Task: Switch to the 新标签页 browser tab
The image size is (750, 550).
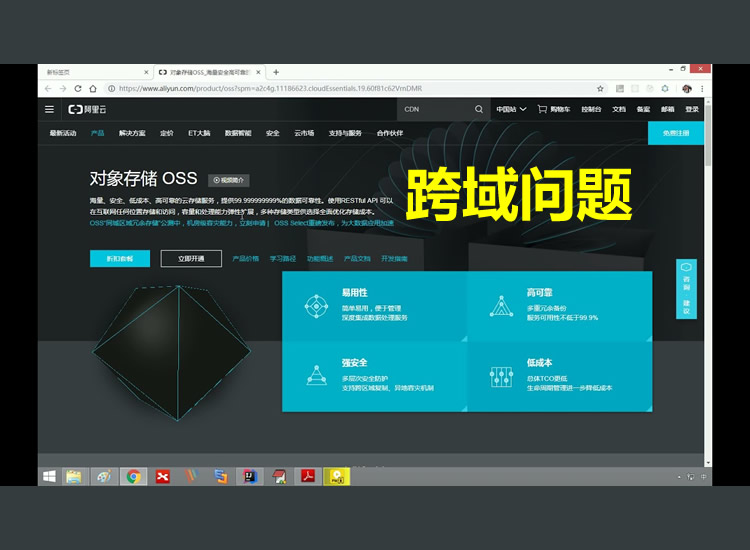Action: pyautogui.click(x=95, y=72)
